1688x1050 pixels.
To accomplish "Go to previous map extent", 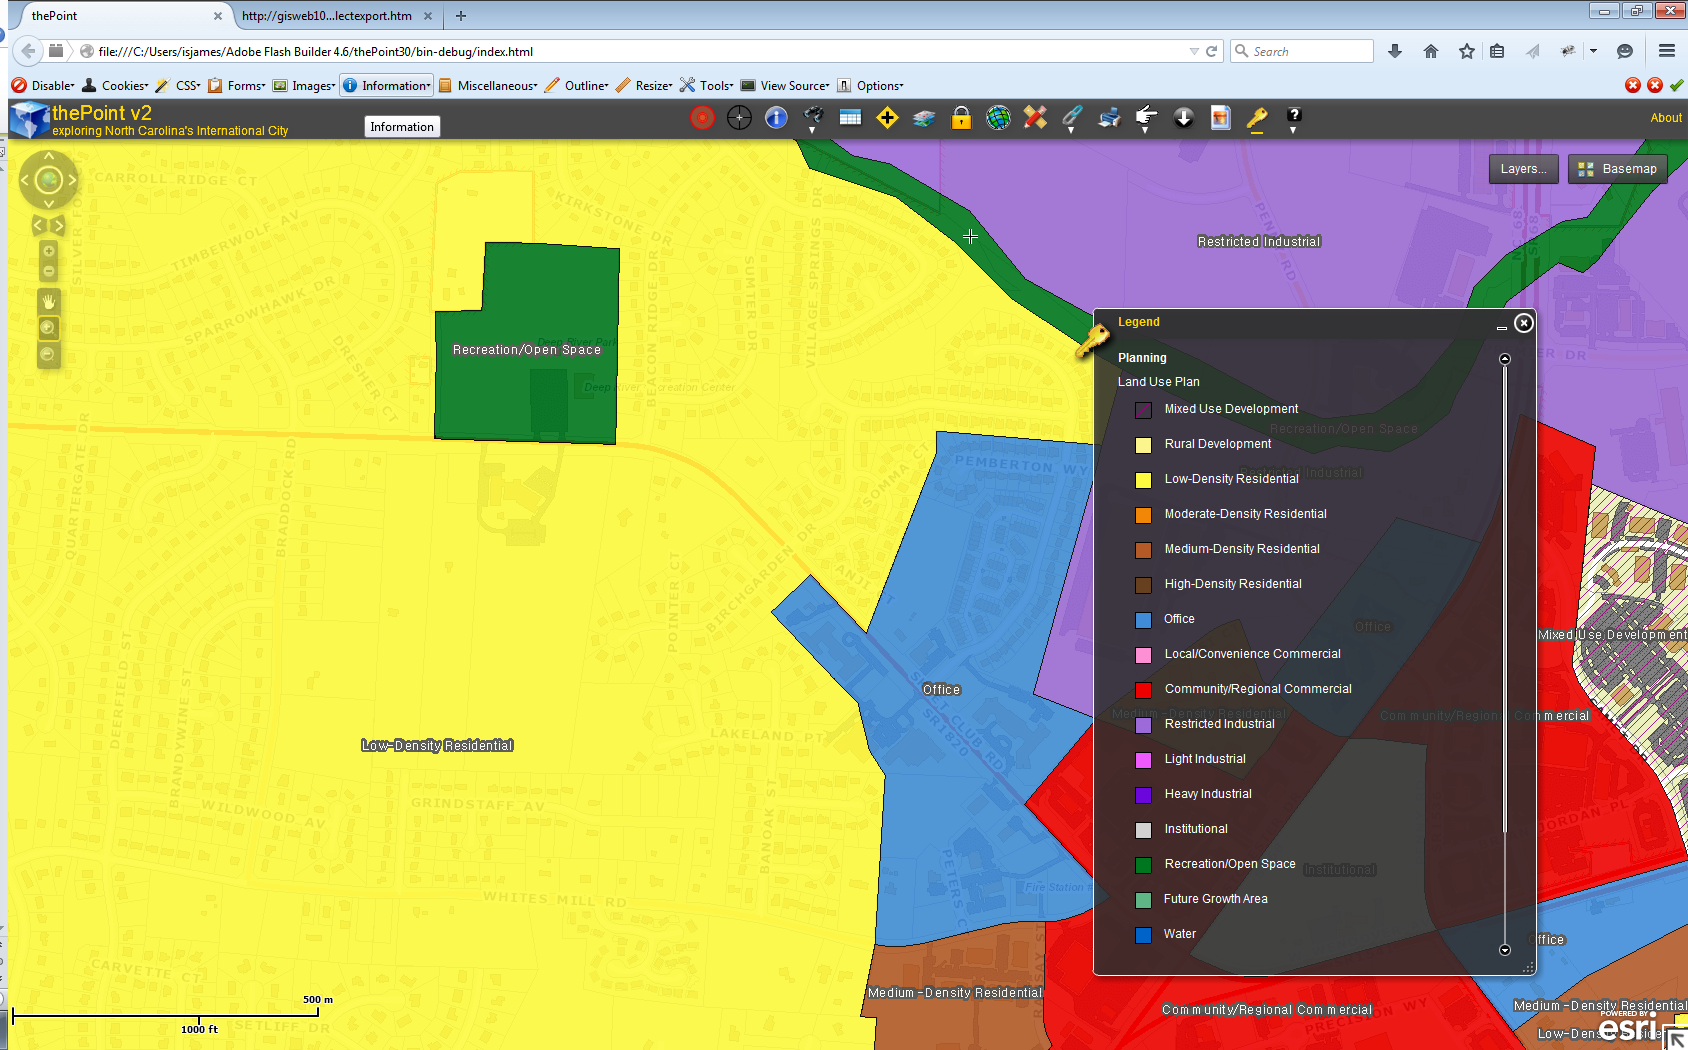I will (x=38, y=225).
